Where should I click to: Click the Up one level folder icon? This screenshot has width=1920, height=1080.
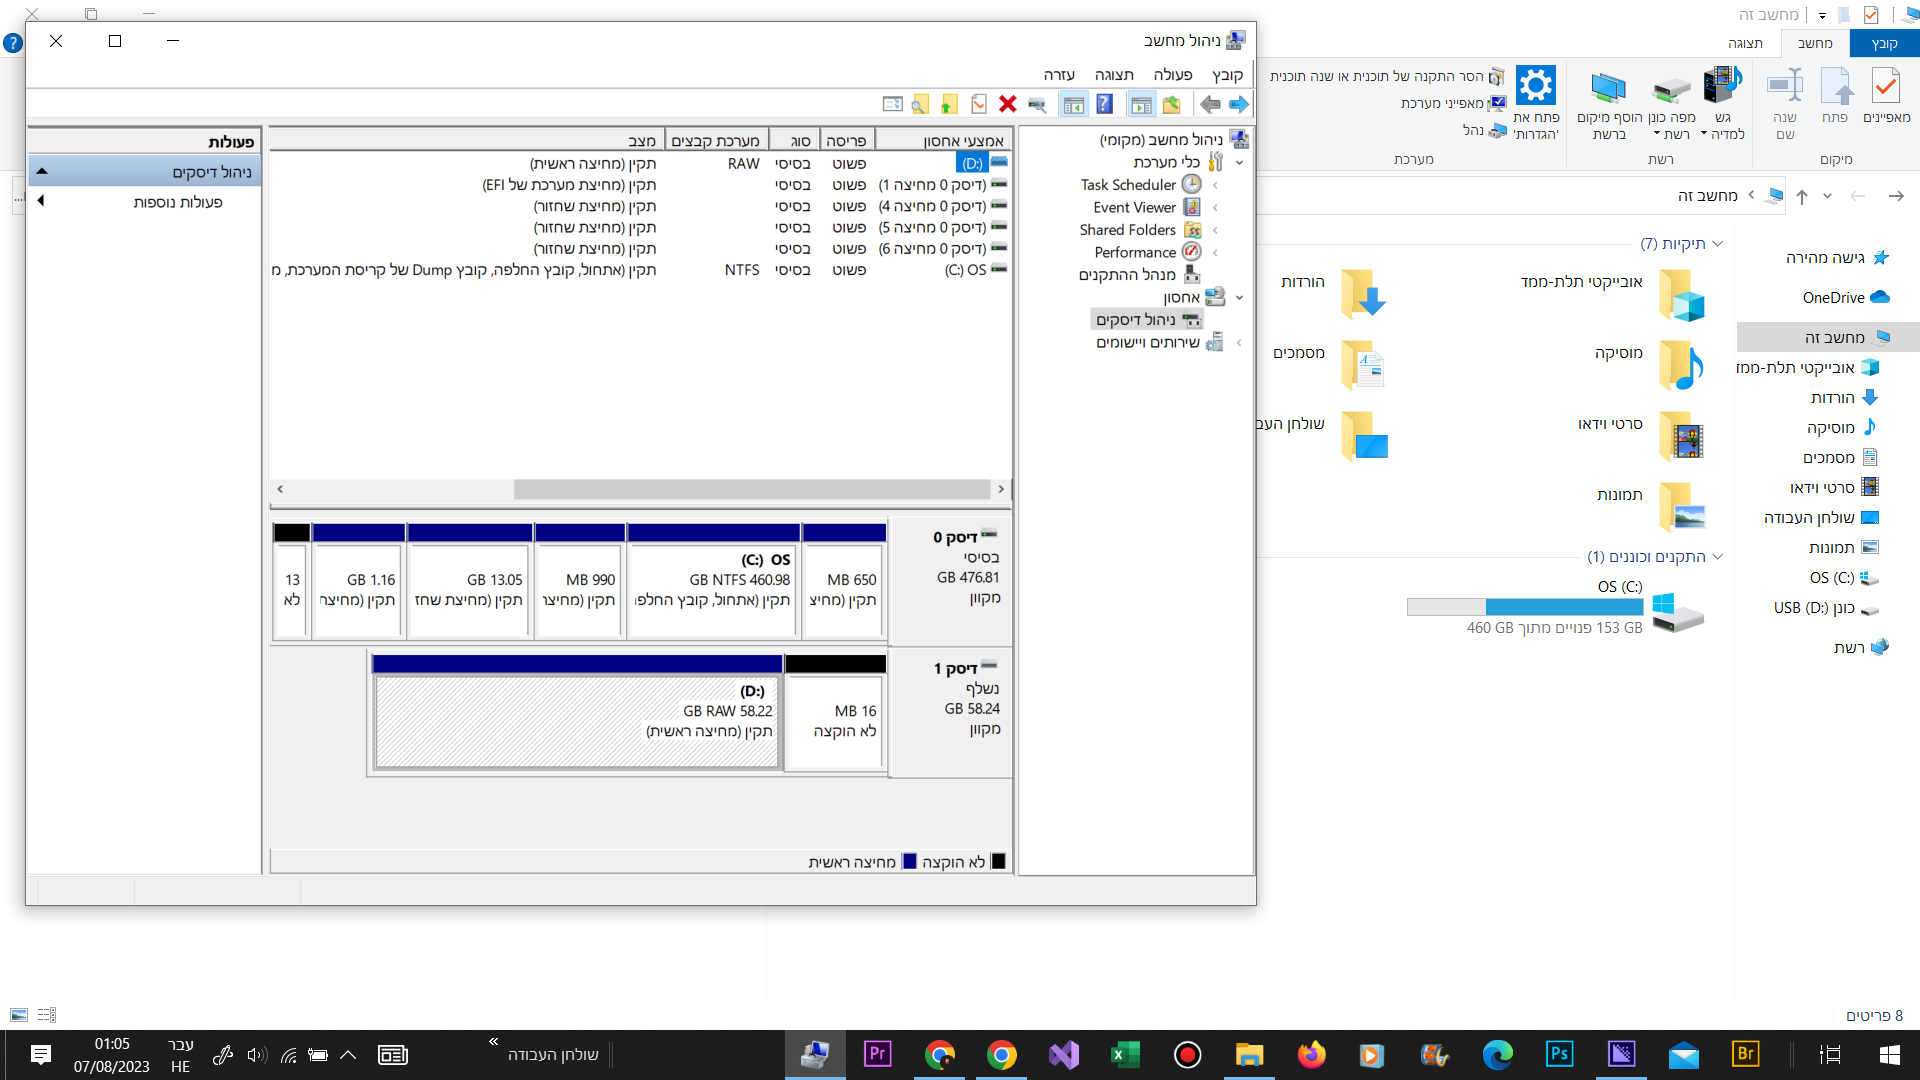click(x=1172, y=104)
